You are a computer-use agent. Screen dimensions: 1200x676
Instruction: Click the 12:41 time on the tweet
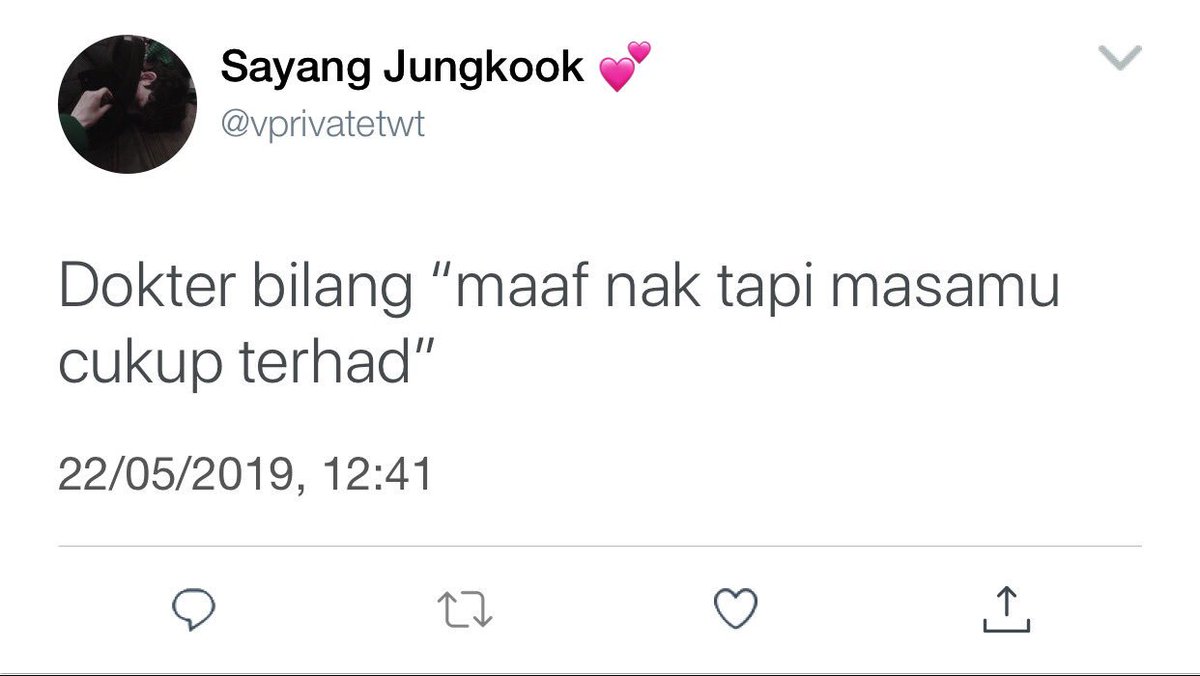point(377,474)
